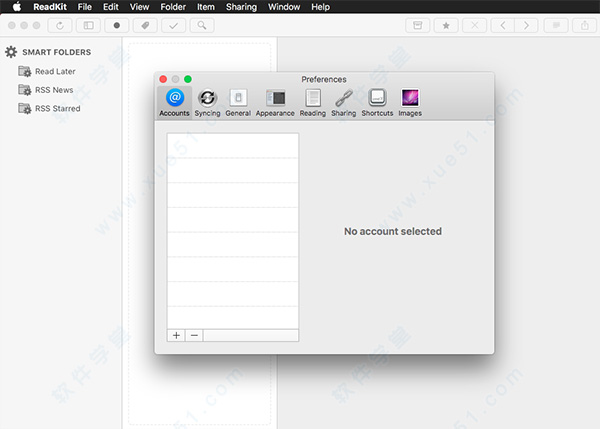Click the archive toolbar icon

pyautogui.click(x=417, y=26)
